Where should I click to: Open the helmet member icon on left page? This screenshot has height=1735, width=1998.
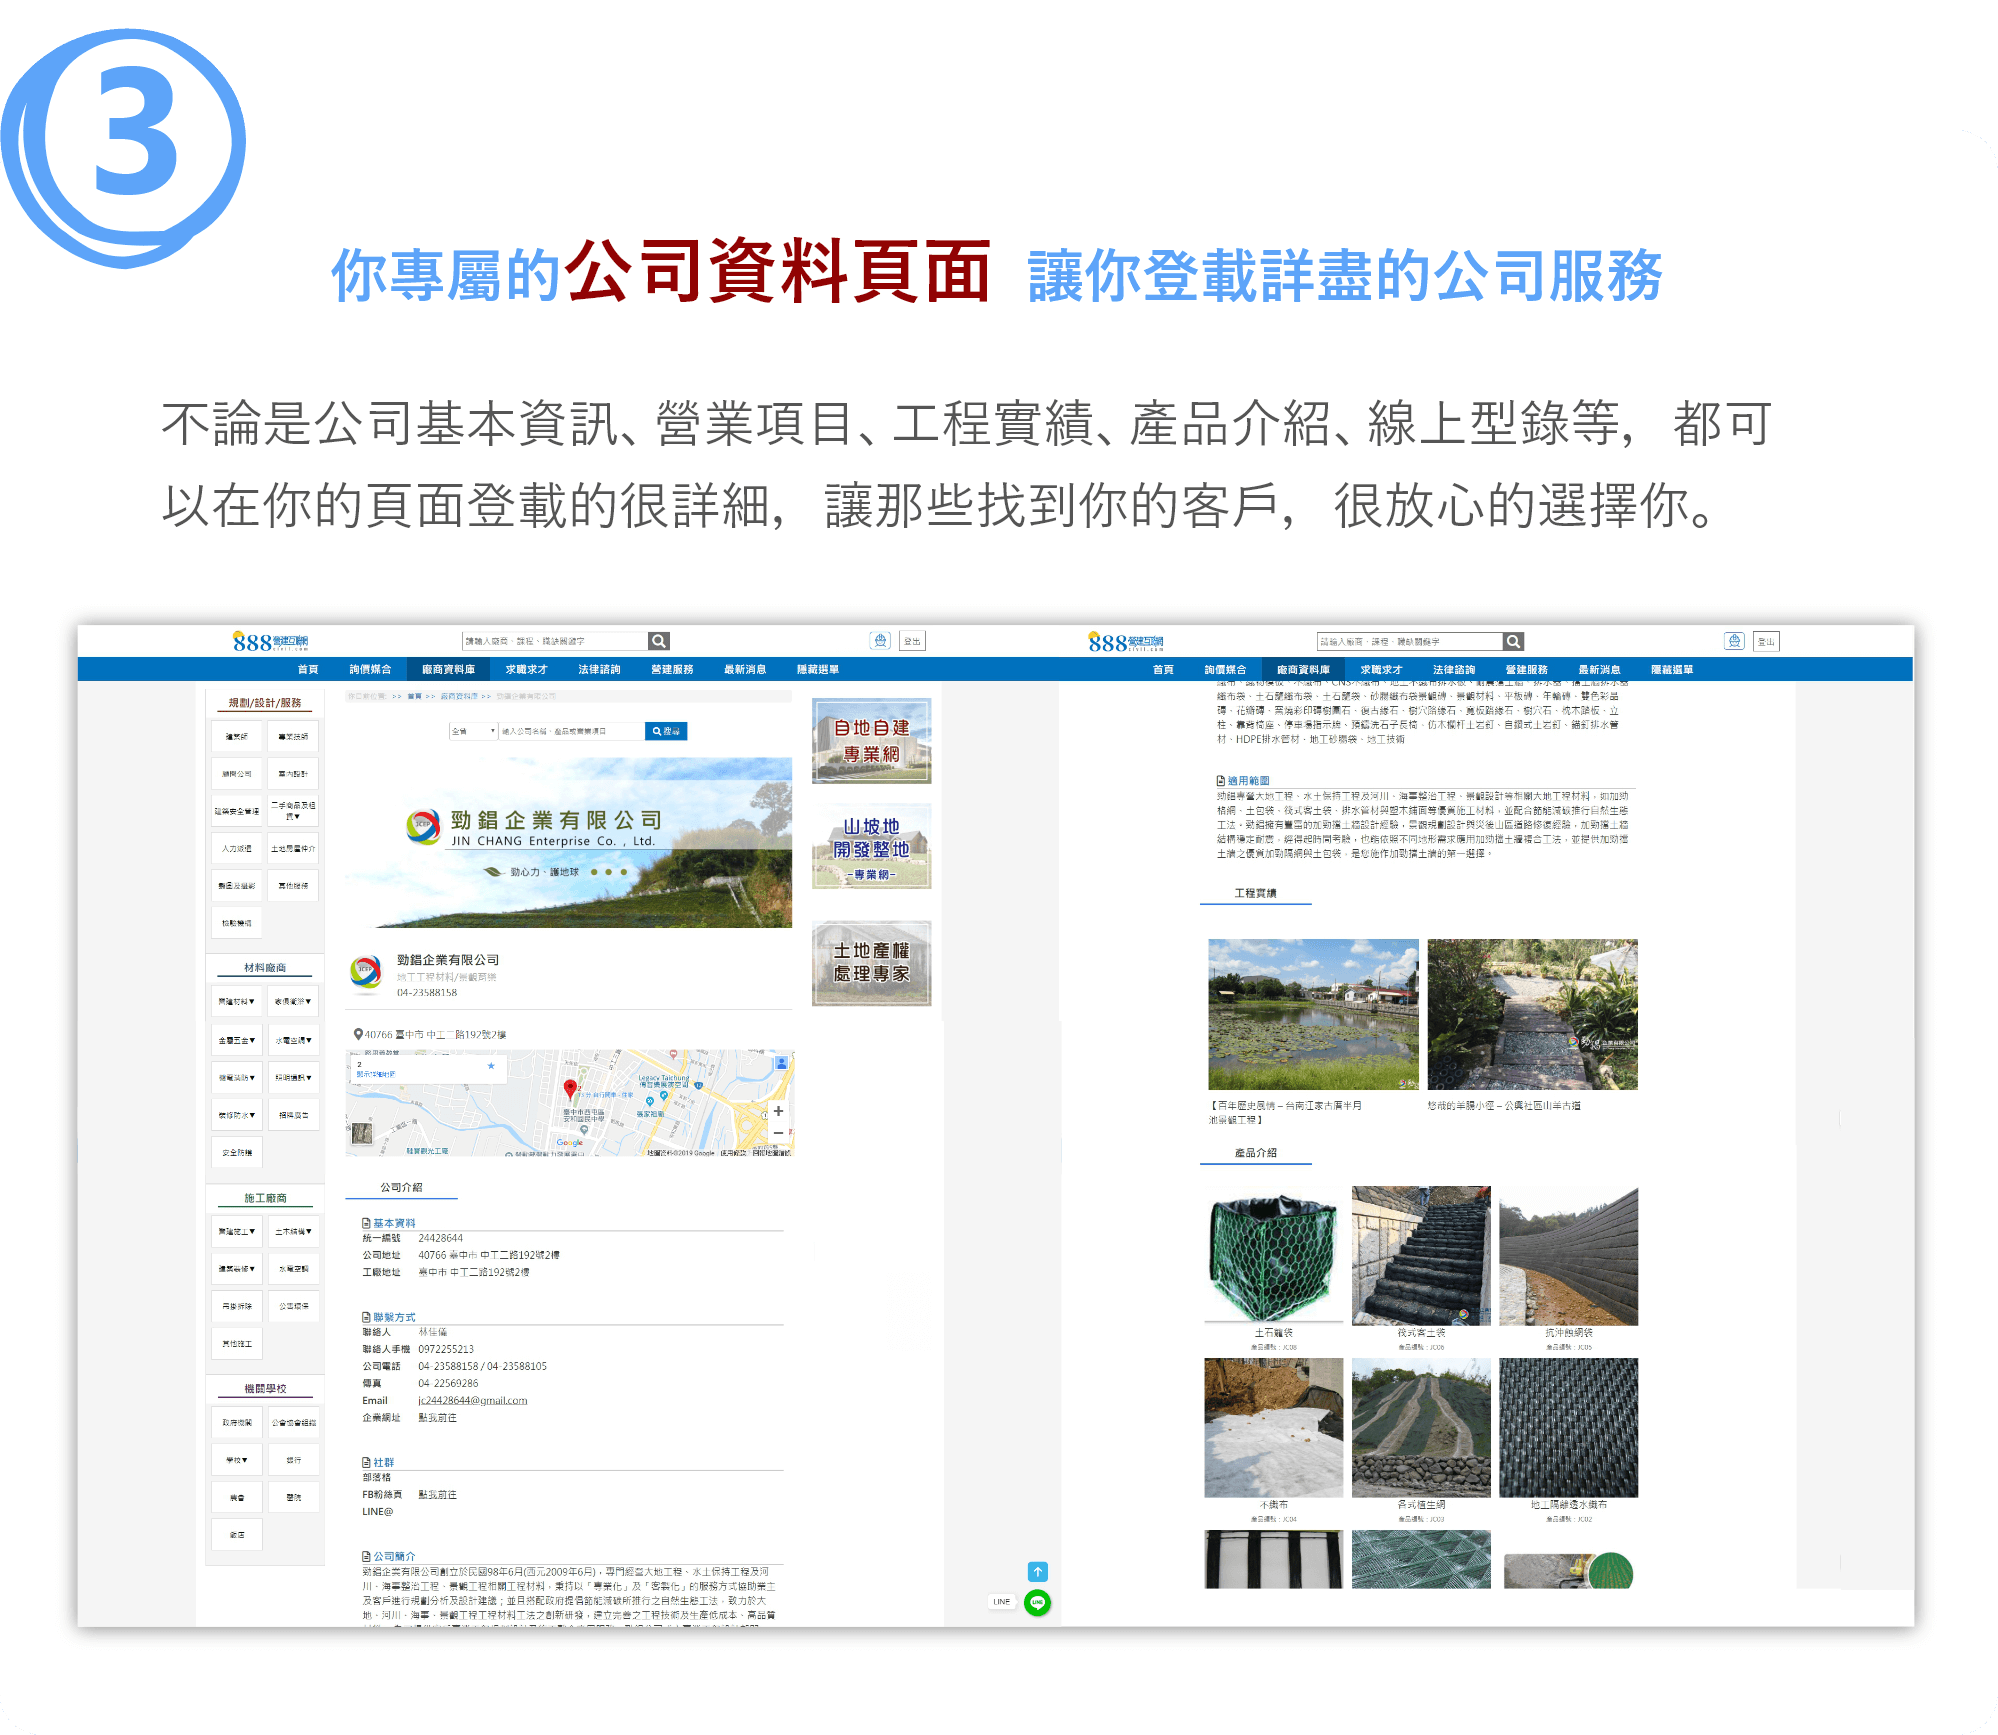click(x=880, y=641)
